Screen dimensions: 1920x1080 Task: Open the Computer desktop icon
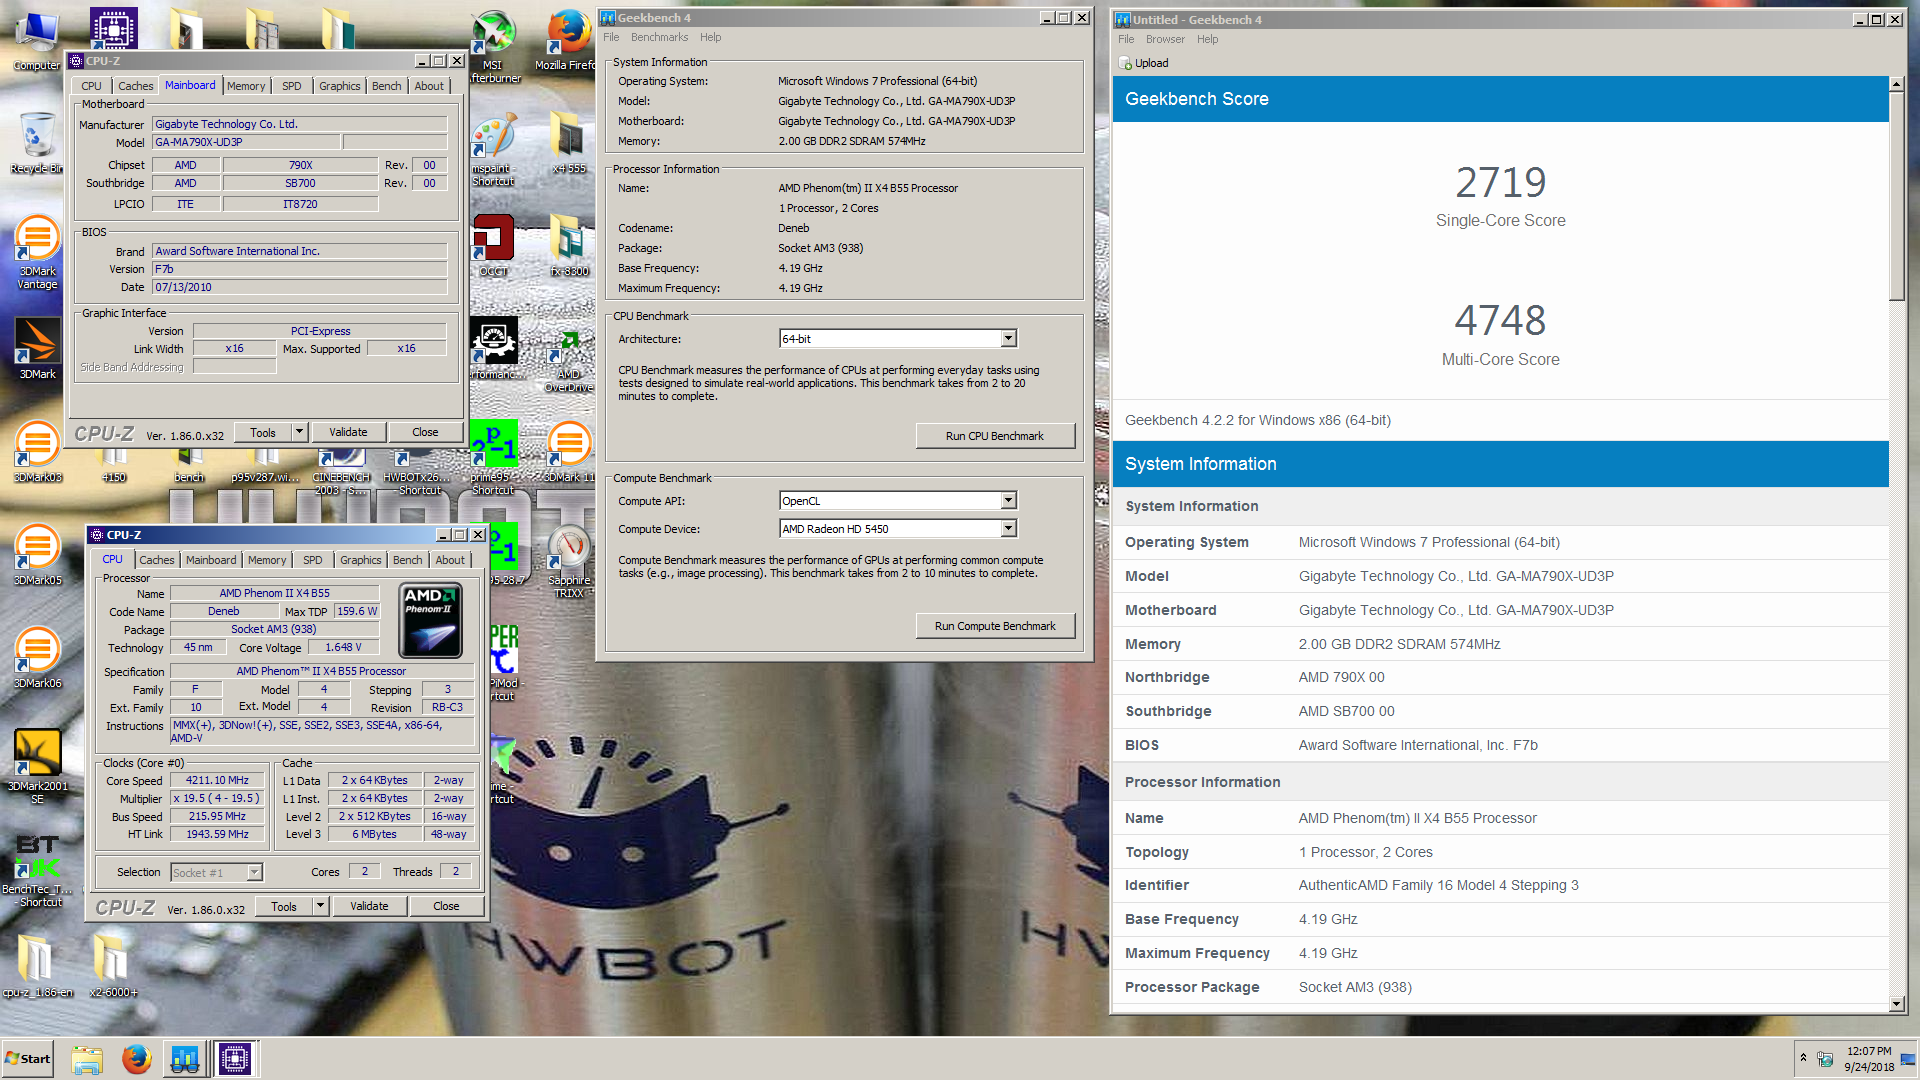(x=37, y=42)
